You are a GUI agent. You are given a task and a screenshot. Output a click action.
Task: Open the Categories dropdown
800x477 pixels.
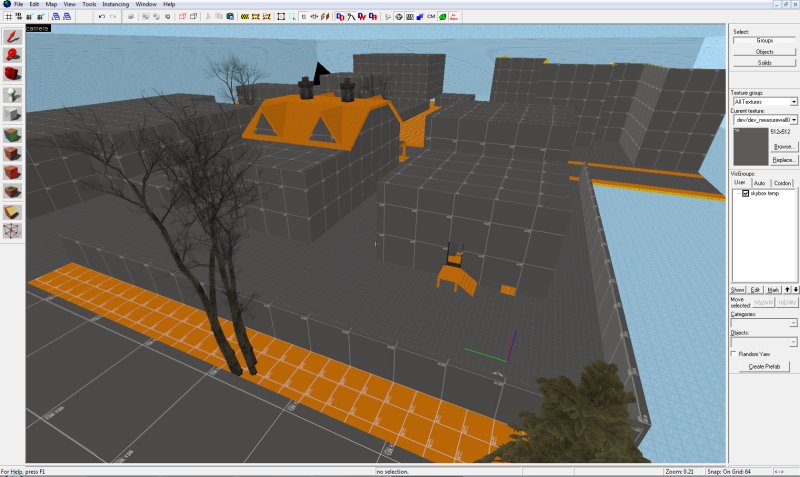764,322
